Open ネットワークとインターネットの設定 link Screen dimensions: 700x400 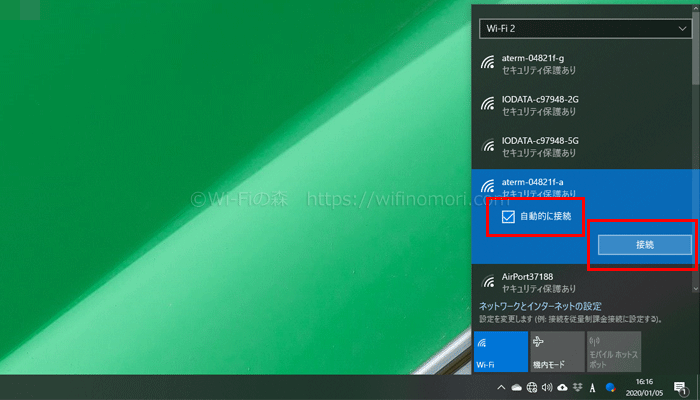point(540,307)
